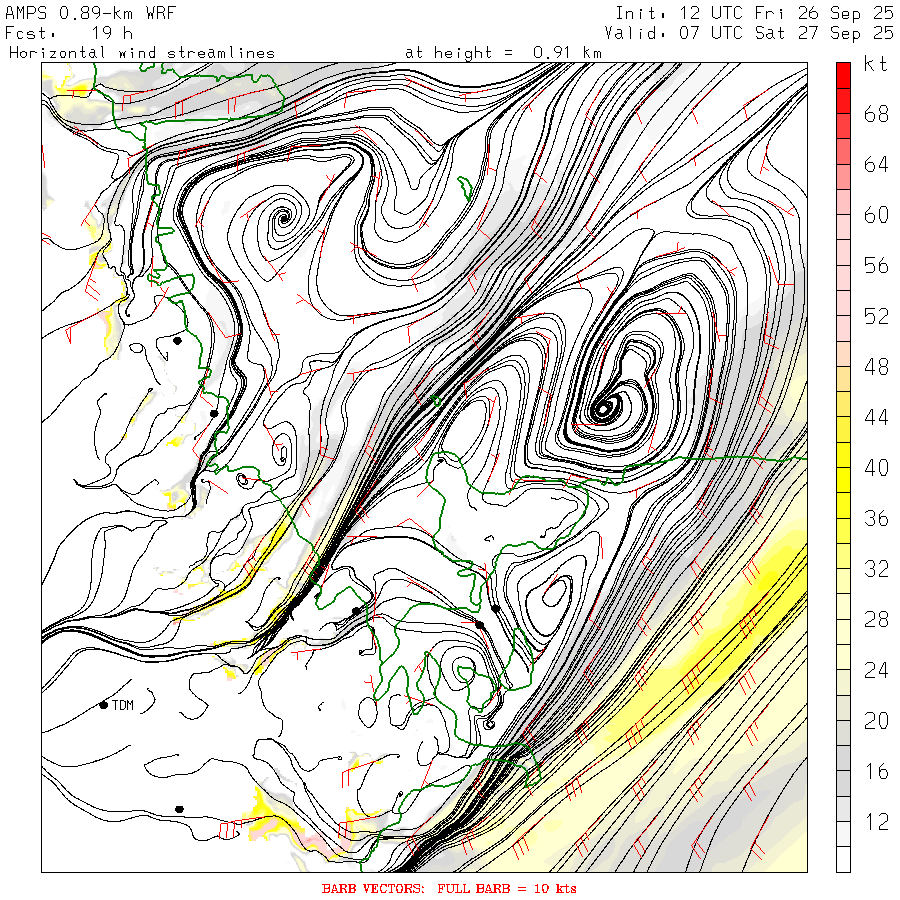Click the 44 value on the color bar
Viewport: 900px width, 900px height.
876,417
